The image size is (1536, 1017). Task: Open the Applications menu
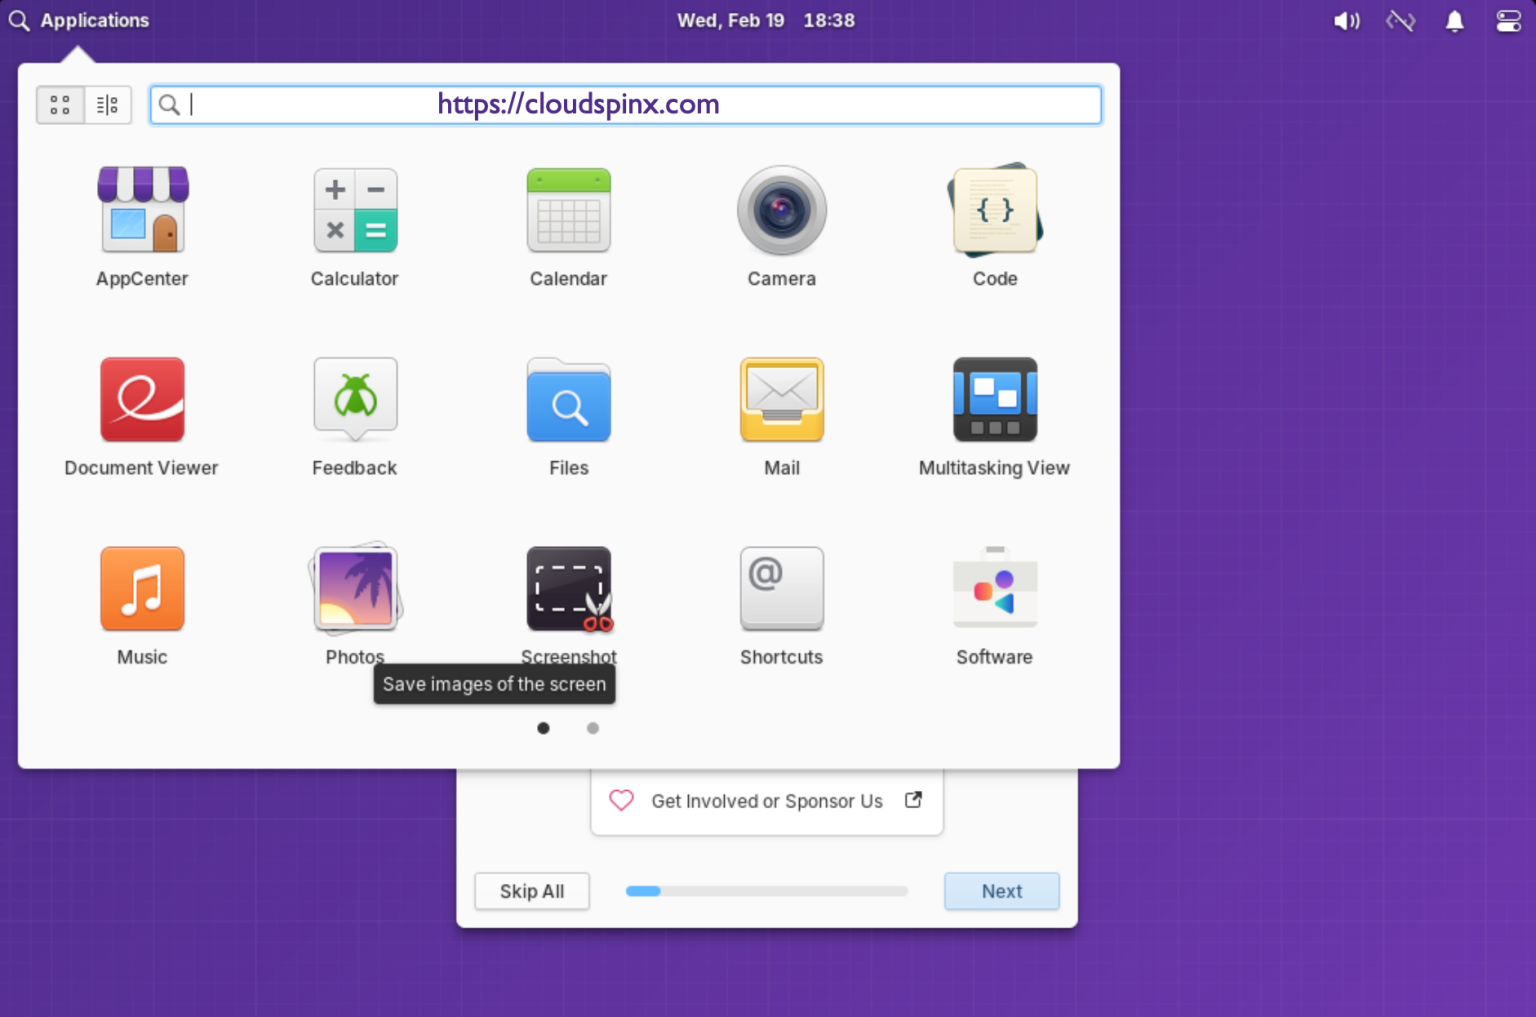[78, 20]
